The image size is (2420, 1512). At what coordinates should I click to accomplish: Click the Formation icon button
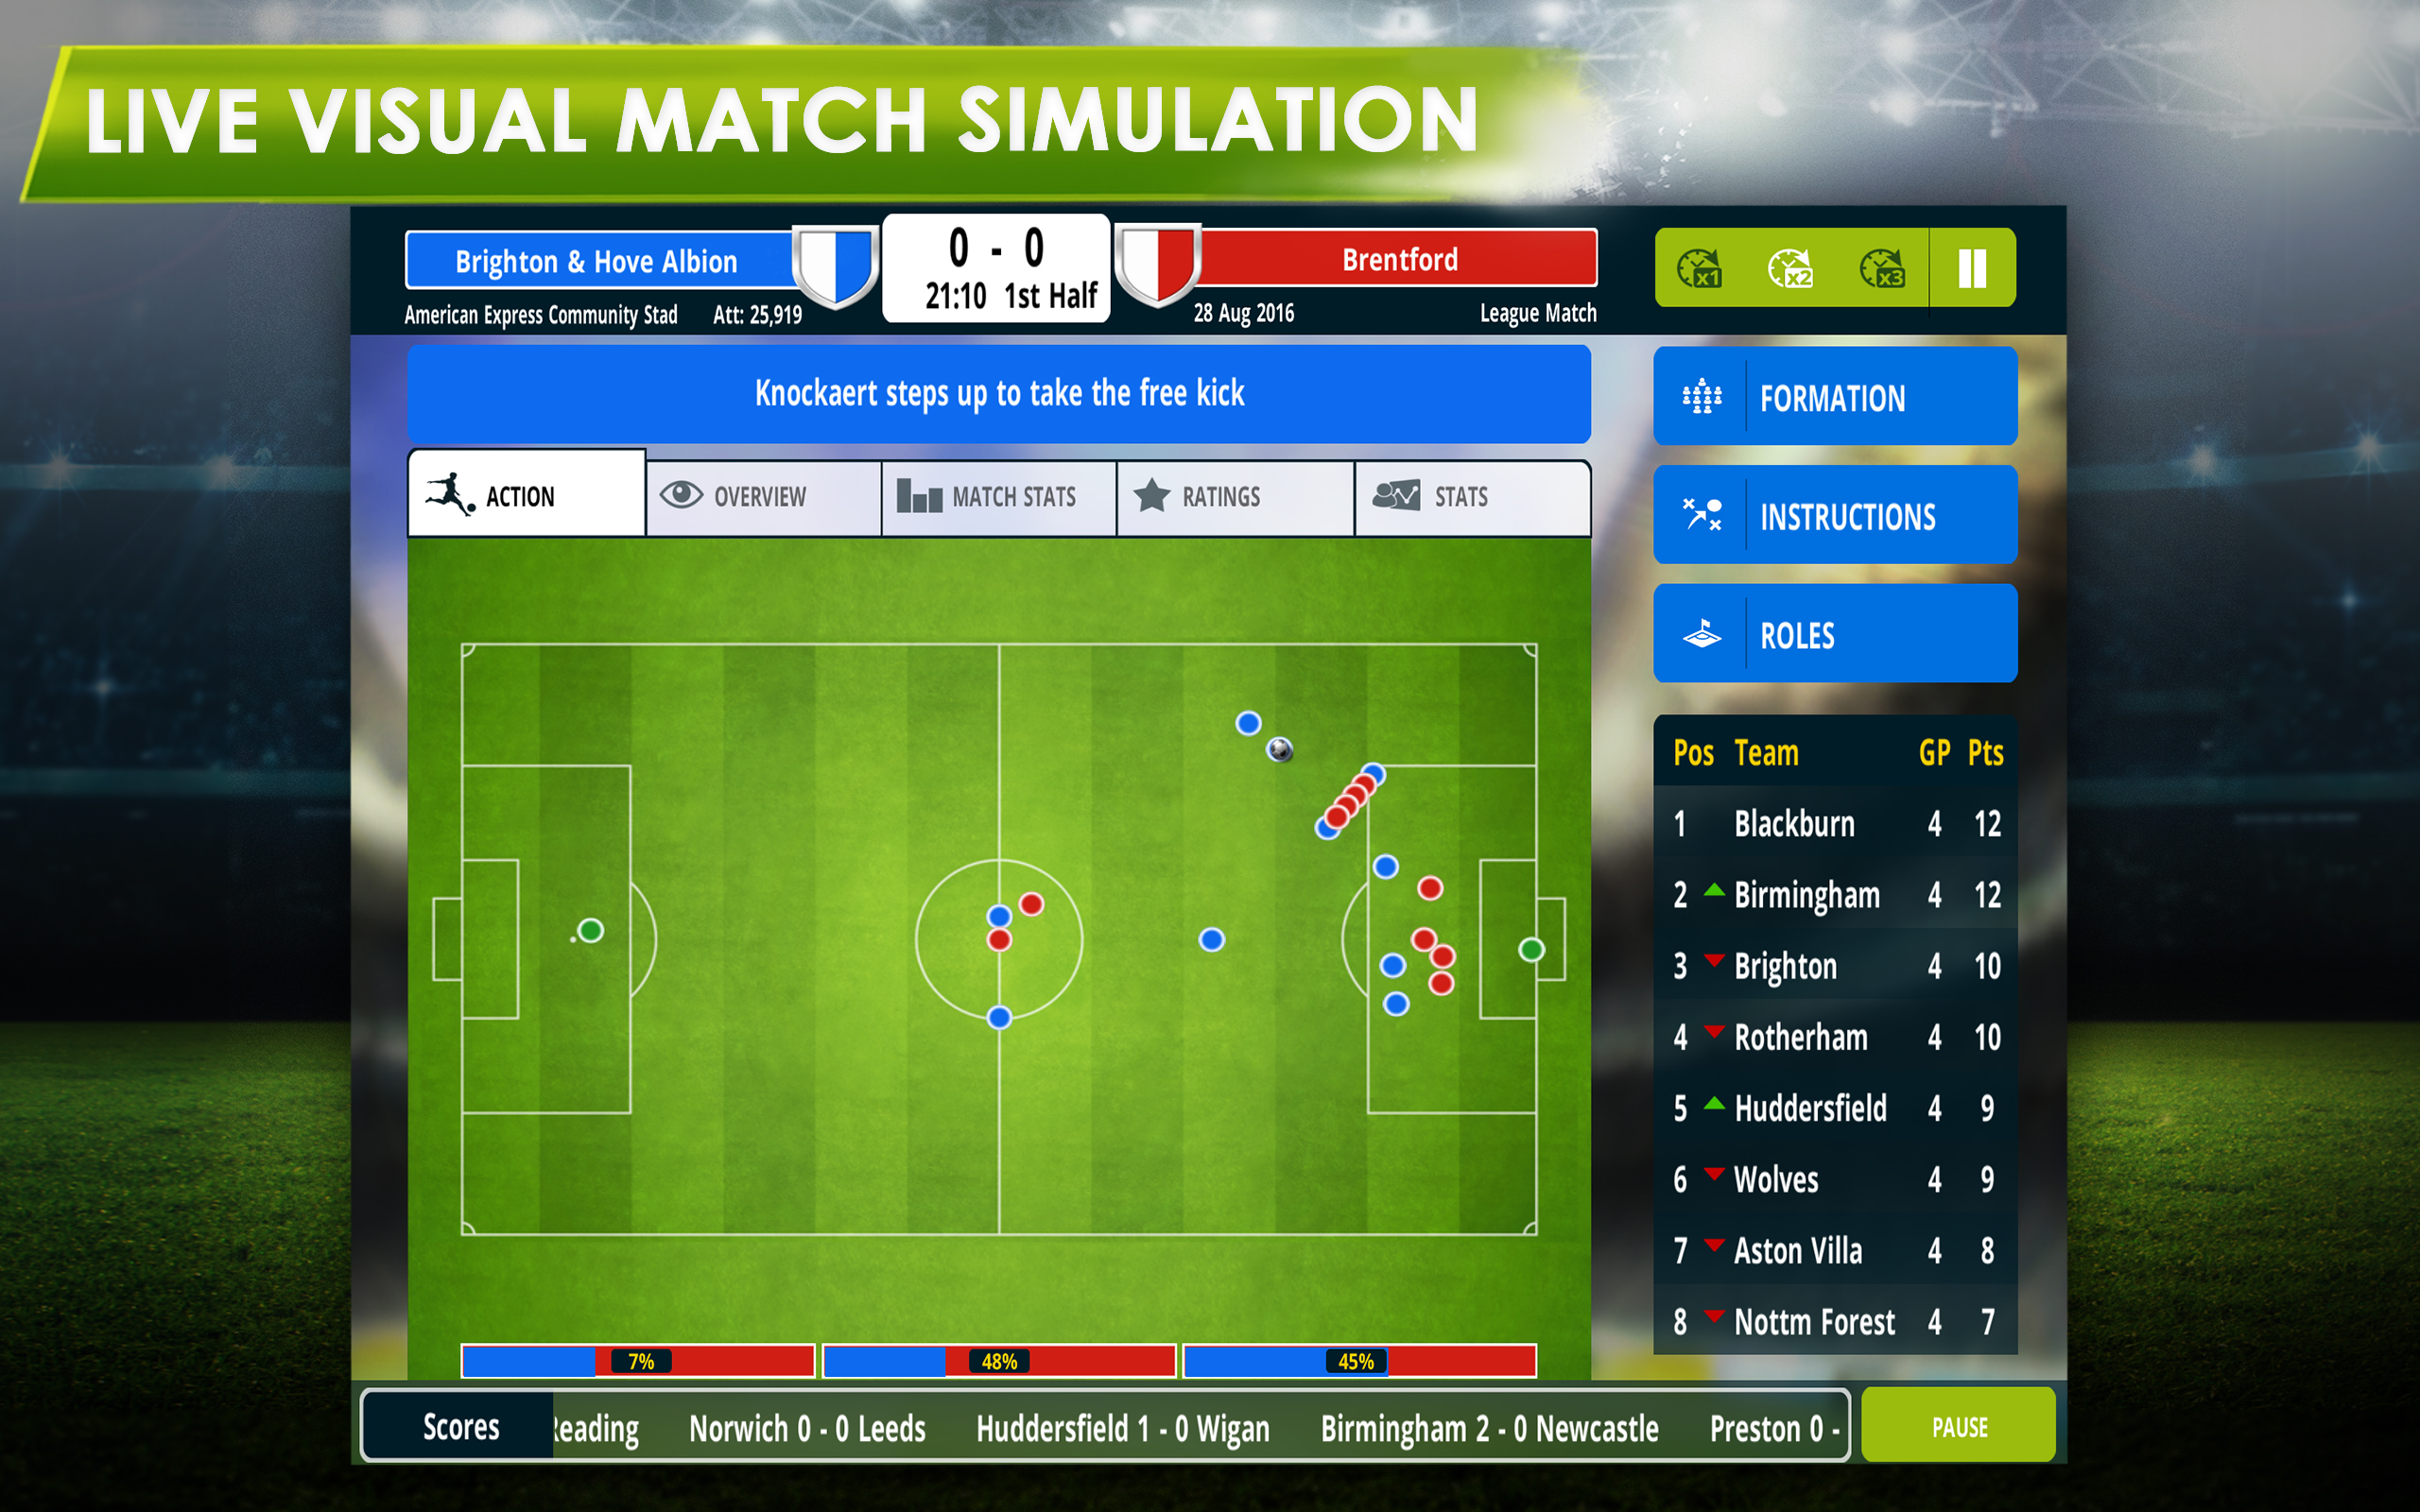pyautogui.click(x=1701, y=397)
